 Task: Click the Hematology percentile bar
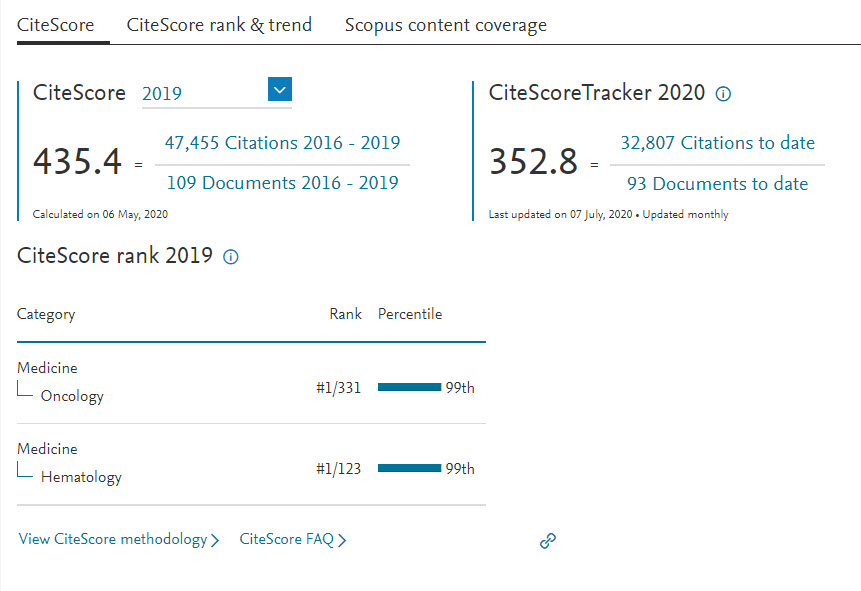(409, 468)
